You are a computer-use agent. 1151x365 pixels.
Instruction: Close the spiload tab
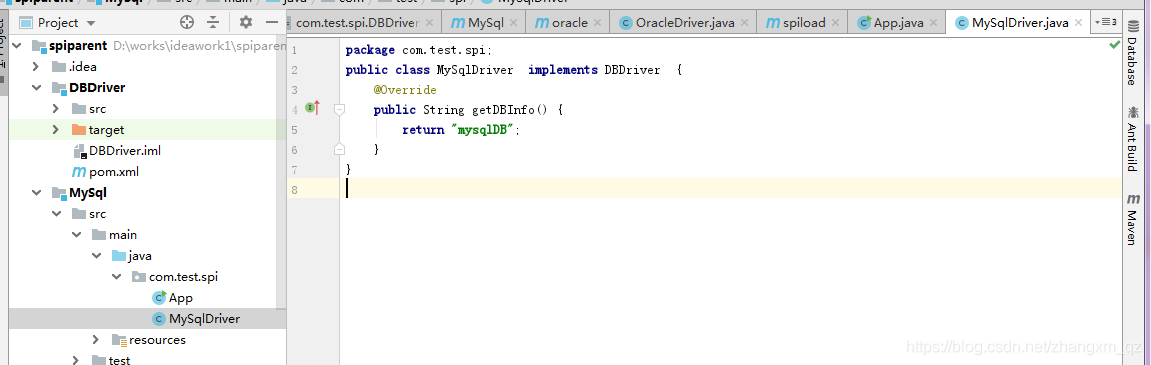836,23
